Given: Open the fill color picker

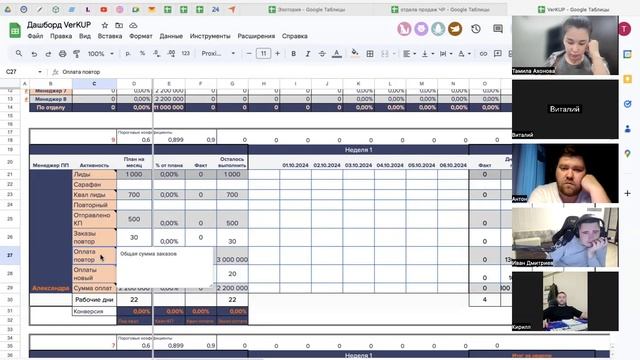Looking at the screenshot, I should pyautogui.click(x=355, y=53).
